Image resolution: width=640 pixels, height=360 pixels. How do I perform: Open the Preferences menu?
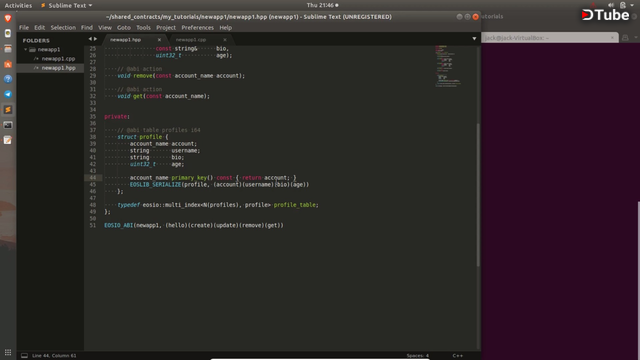tap(198, 28)
